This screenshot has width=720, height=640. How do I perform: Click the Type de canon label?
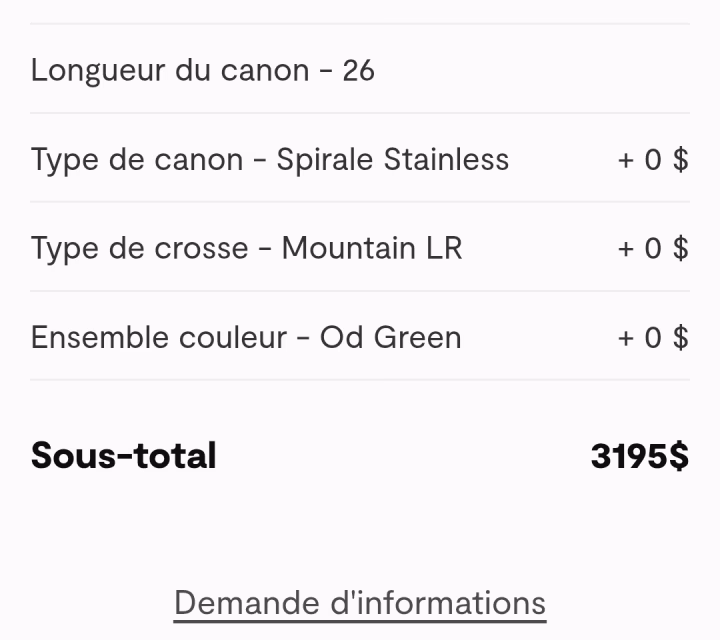pyautogui.click(x=137, y=160)
